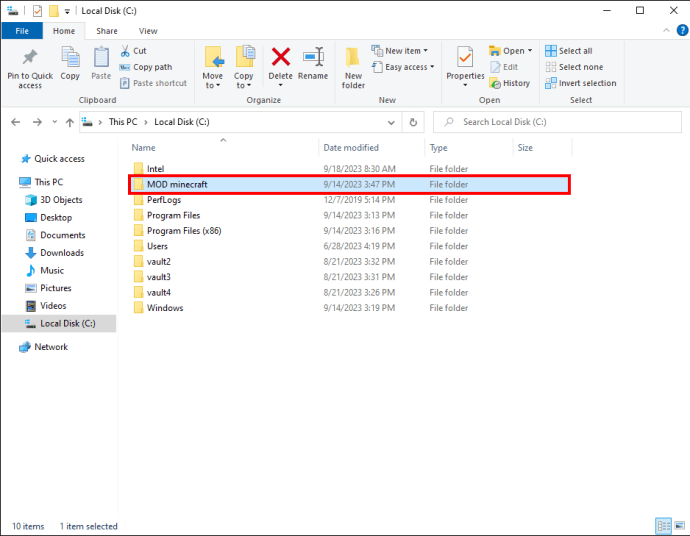Refresh the Local Disk (C:) view
Image resolution: width=690 pixels, height=536 pixels.
(413, 122)
